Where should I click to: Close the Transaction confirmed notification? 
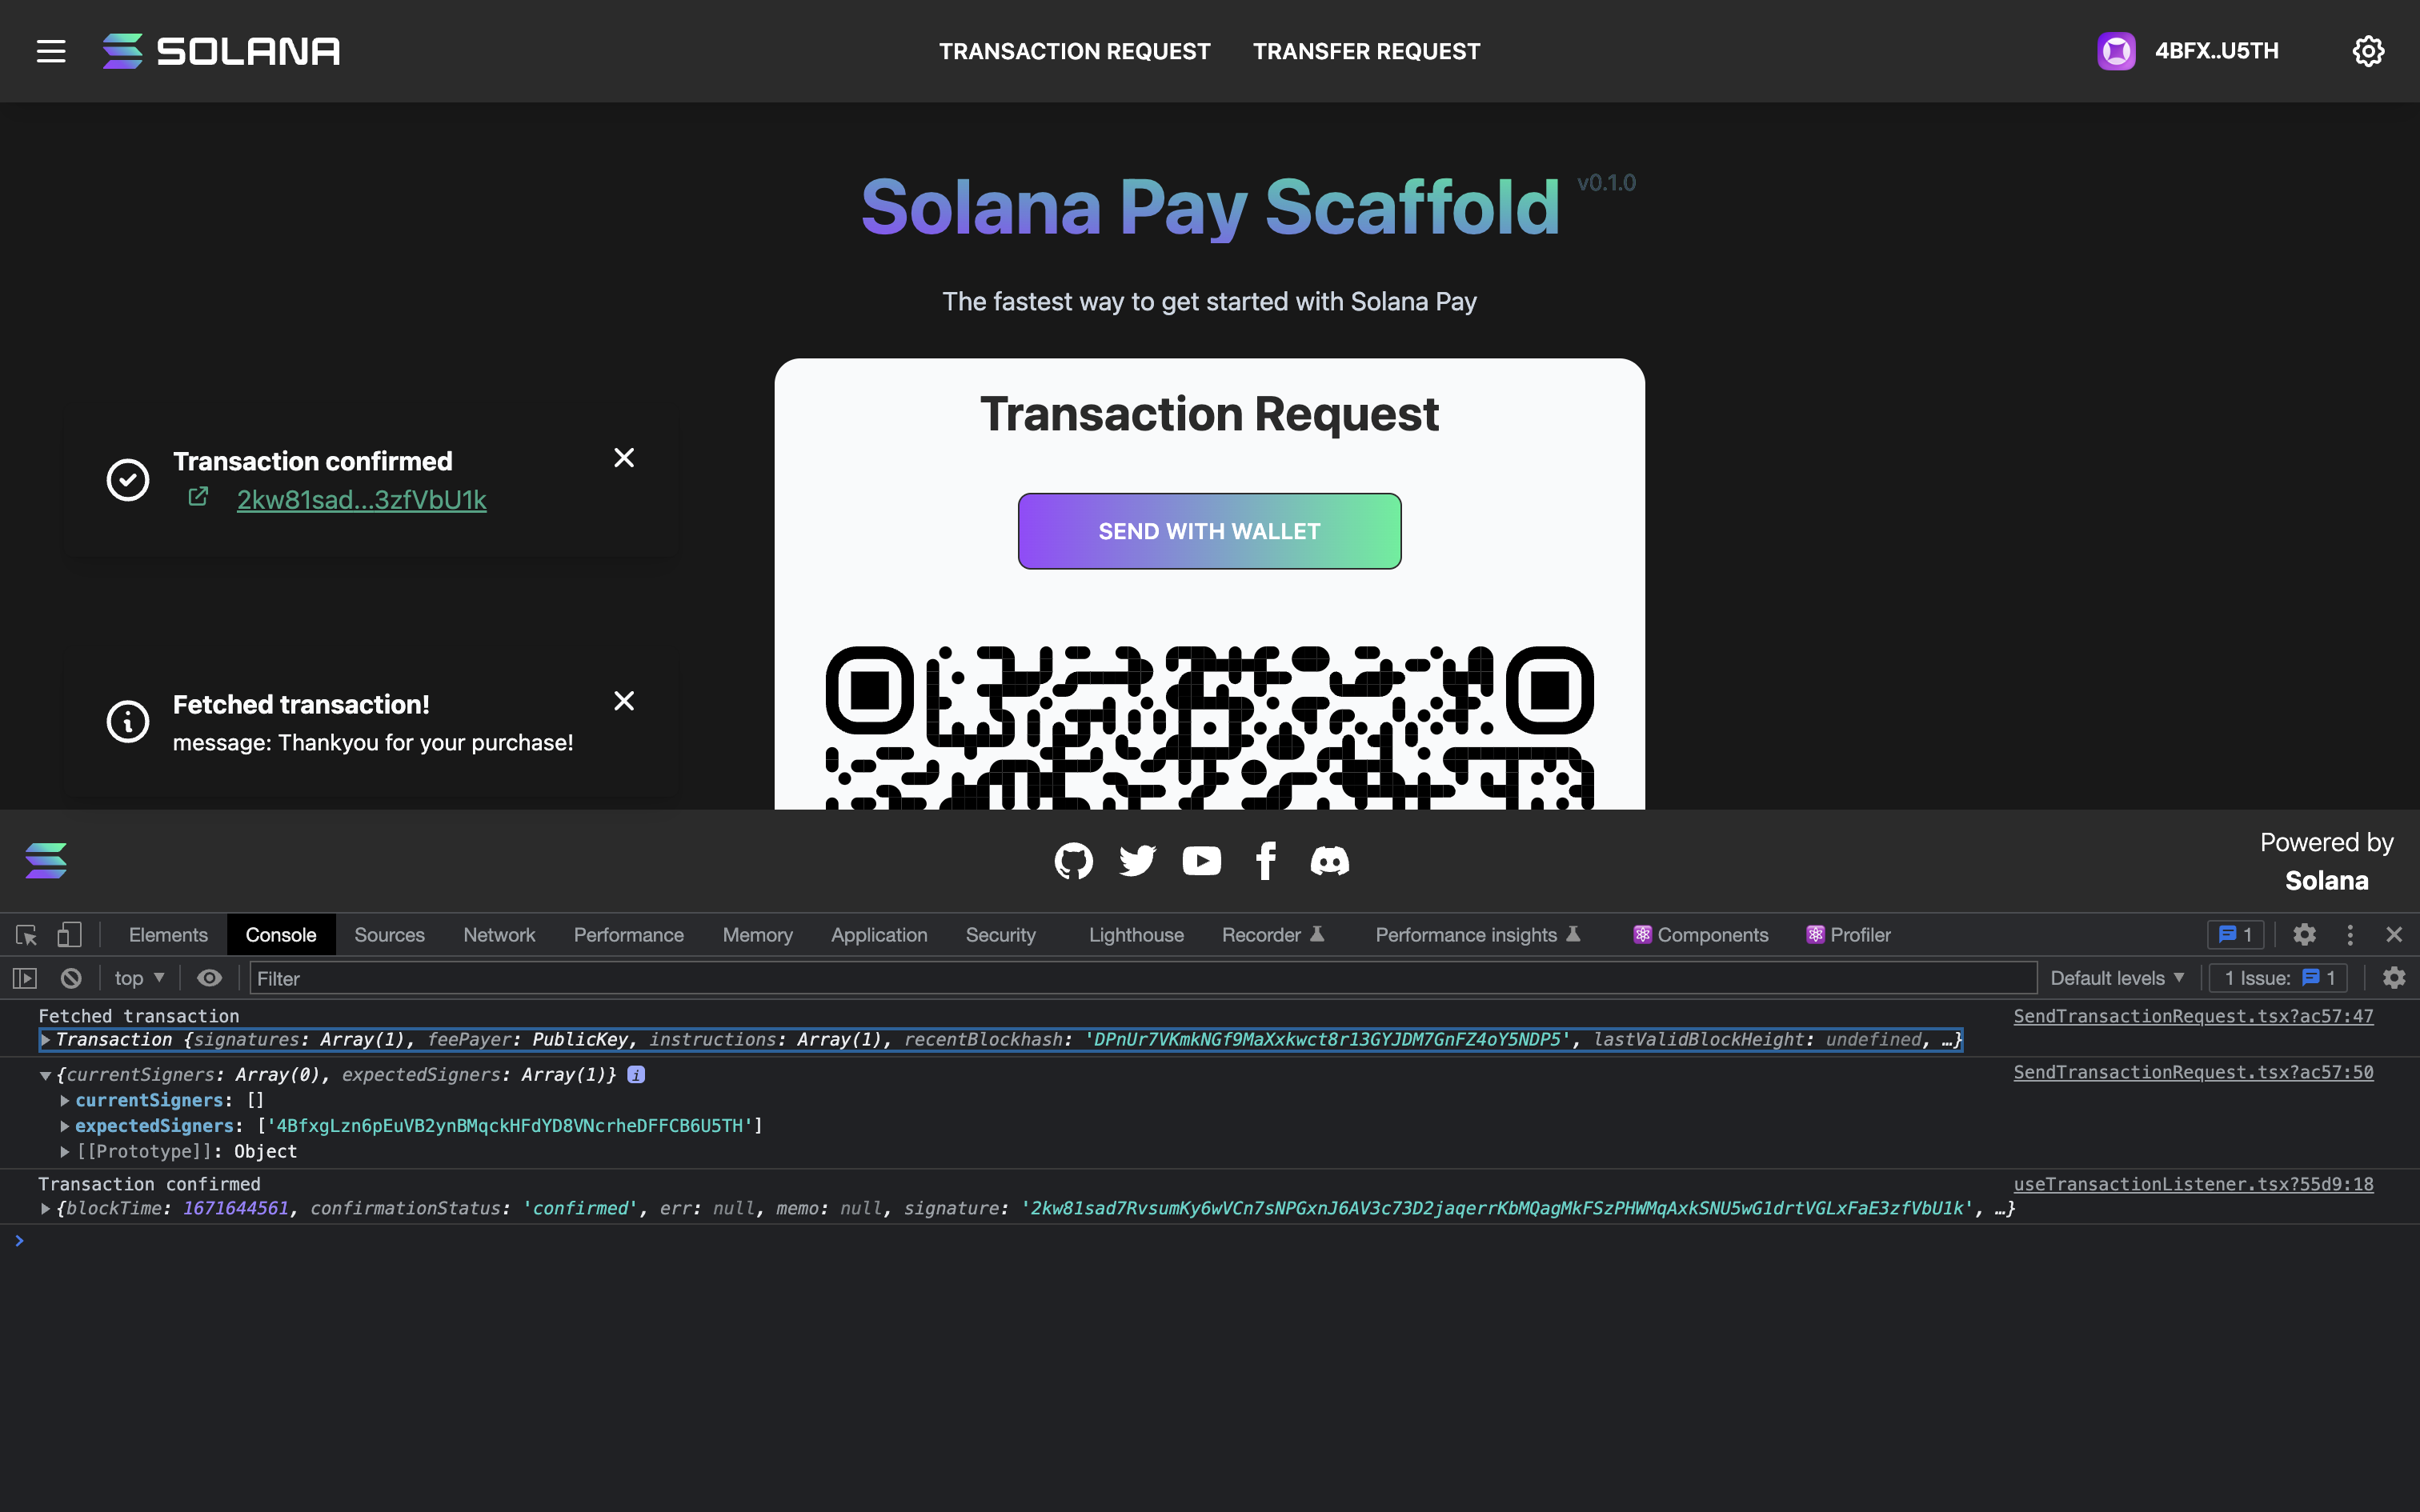click(x=623, y=456)
